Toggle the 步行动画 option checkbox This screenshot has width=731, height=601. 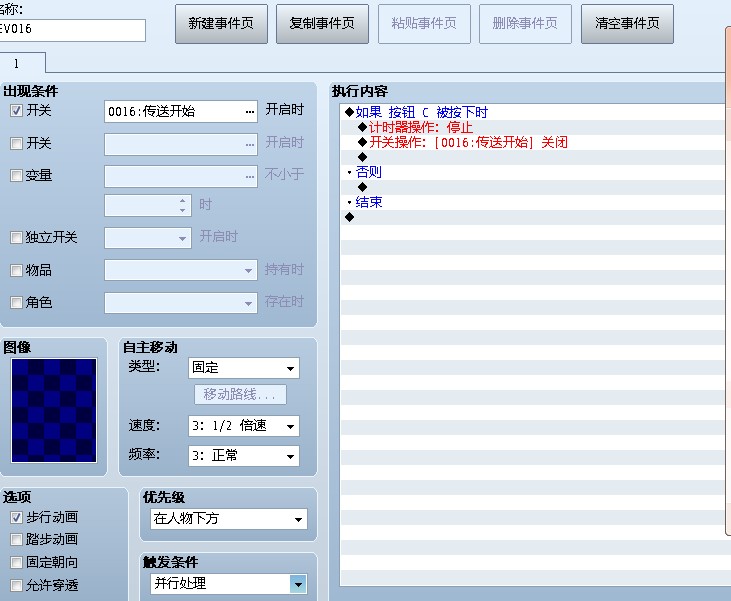[16, 517]
